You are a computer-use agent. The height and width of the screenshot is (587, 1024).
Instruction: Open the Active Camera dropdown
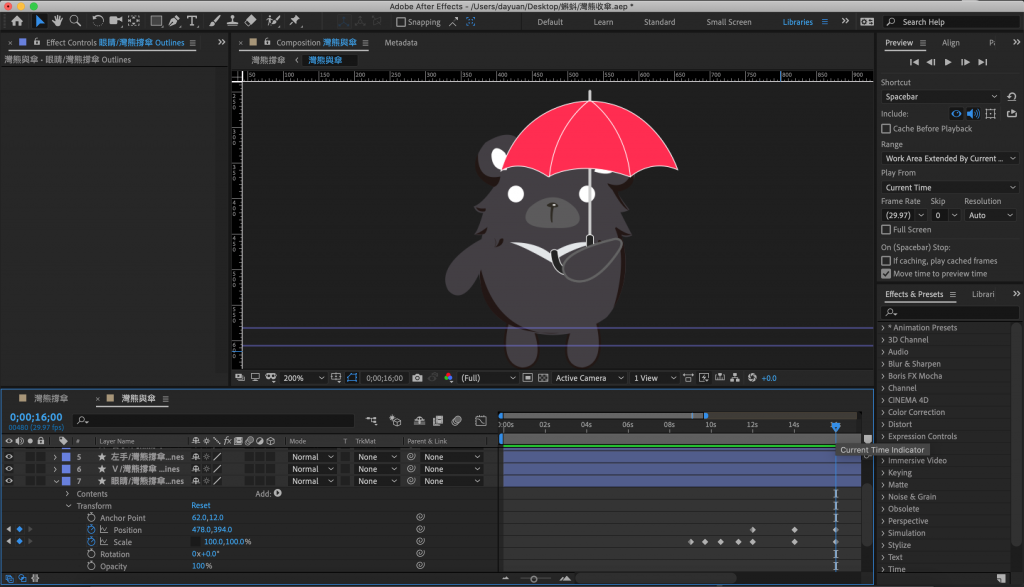tap(589, 378)
